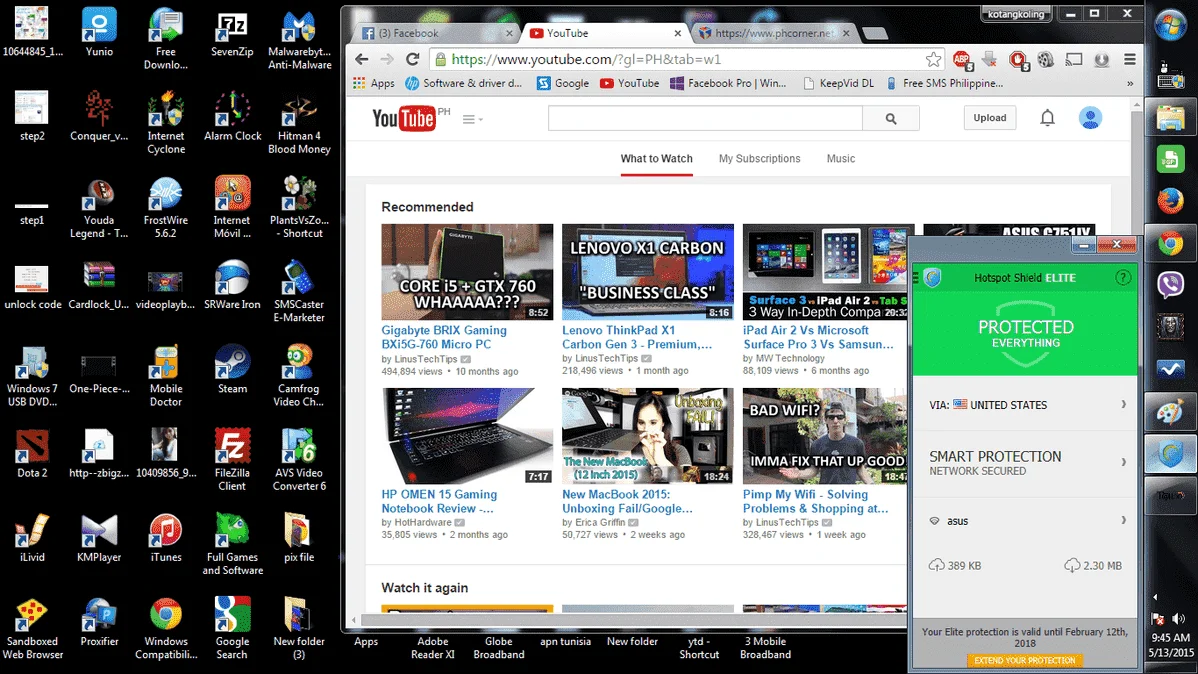This screenshot has width=1198, height=674.
Task: Open KeepVid DL bookmark
Action: 838,83
